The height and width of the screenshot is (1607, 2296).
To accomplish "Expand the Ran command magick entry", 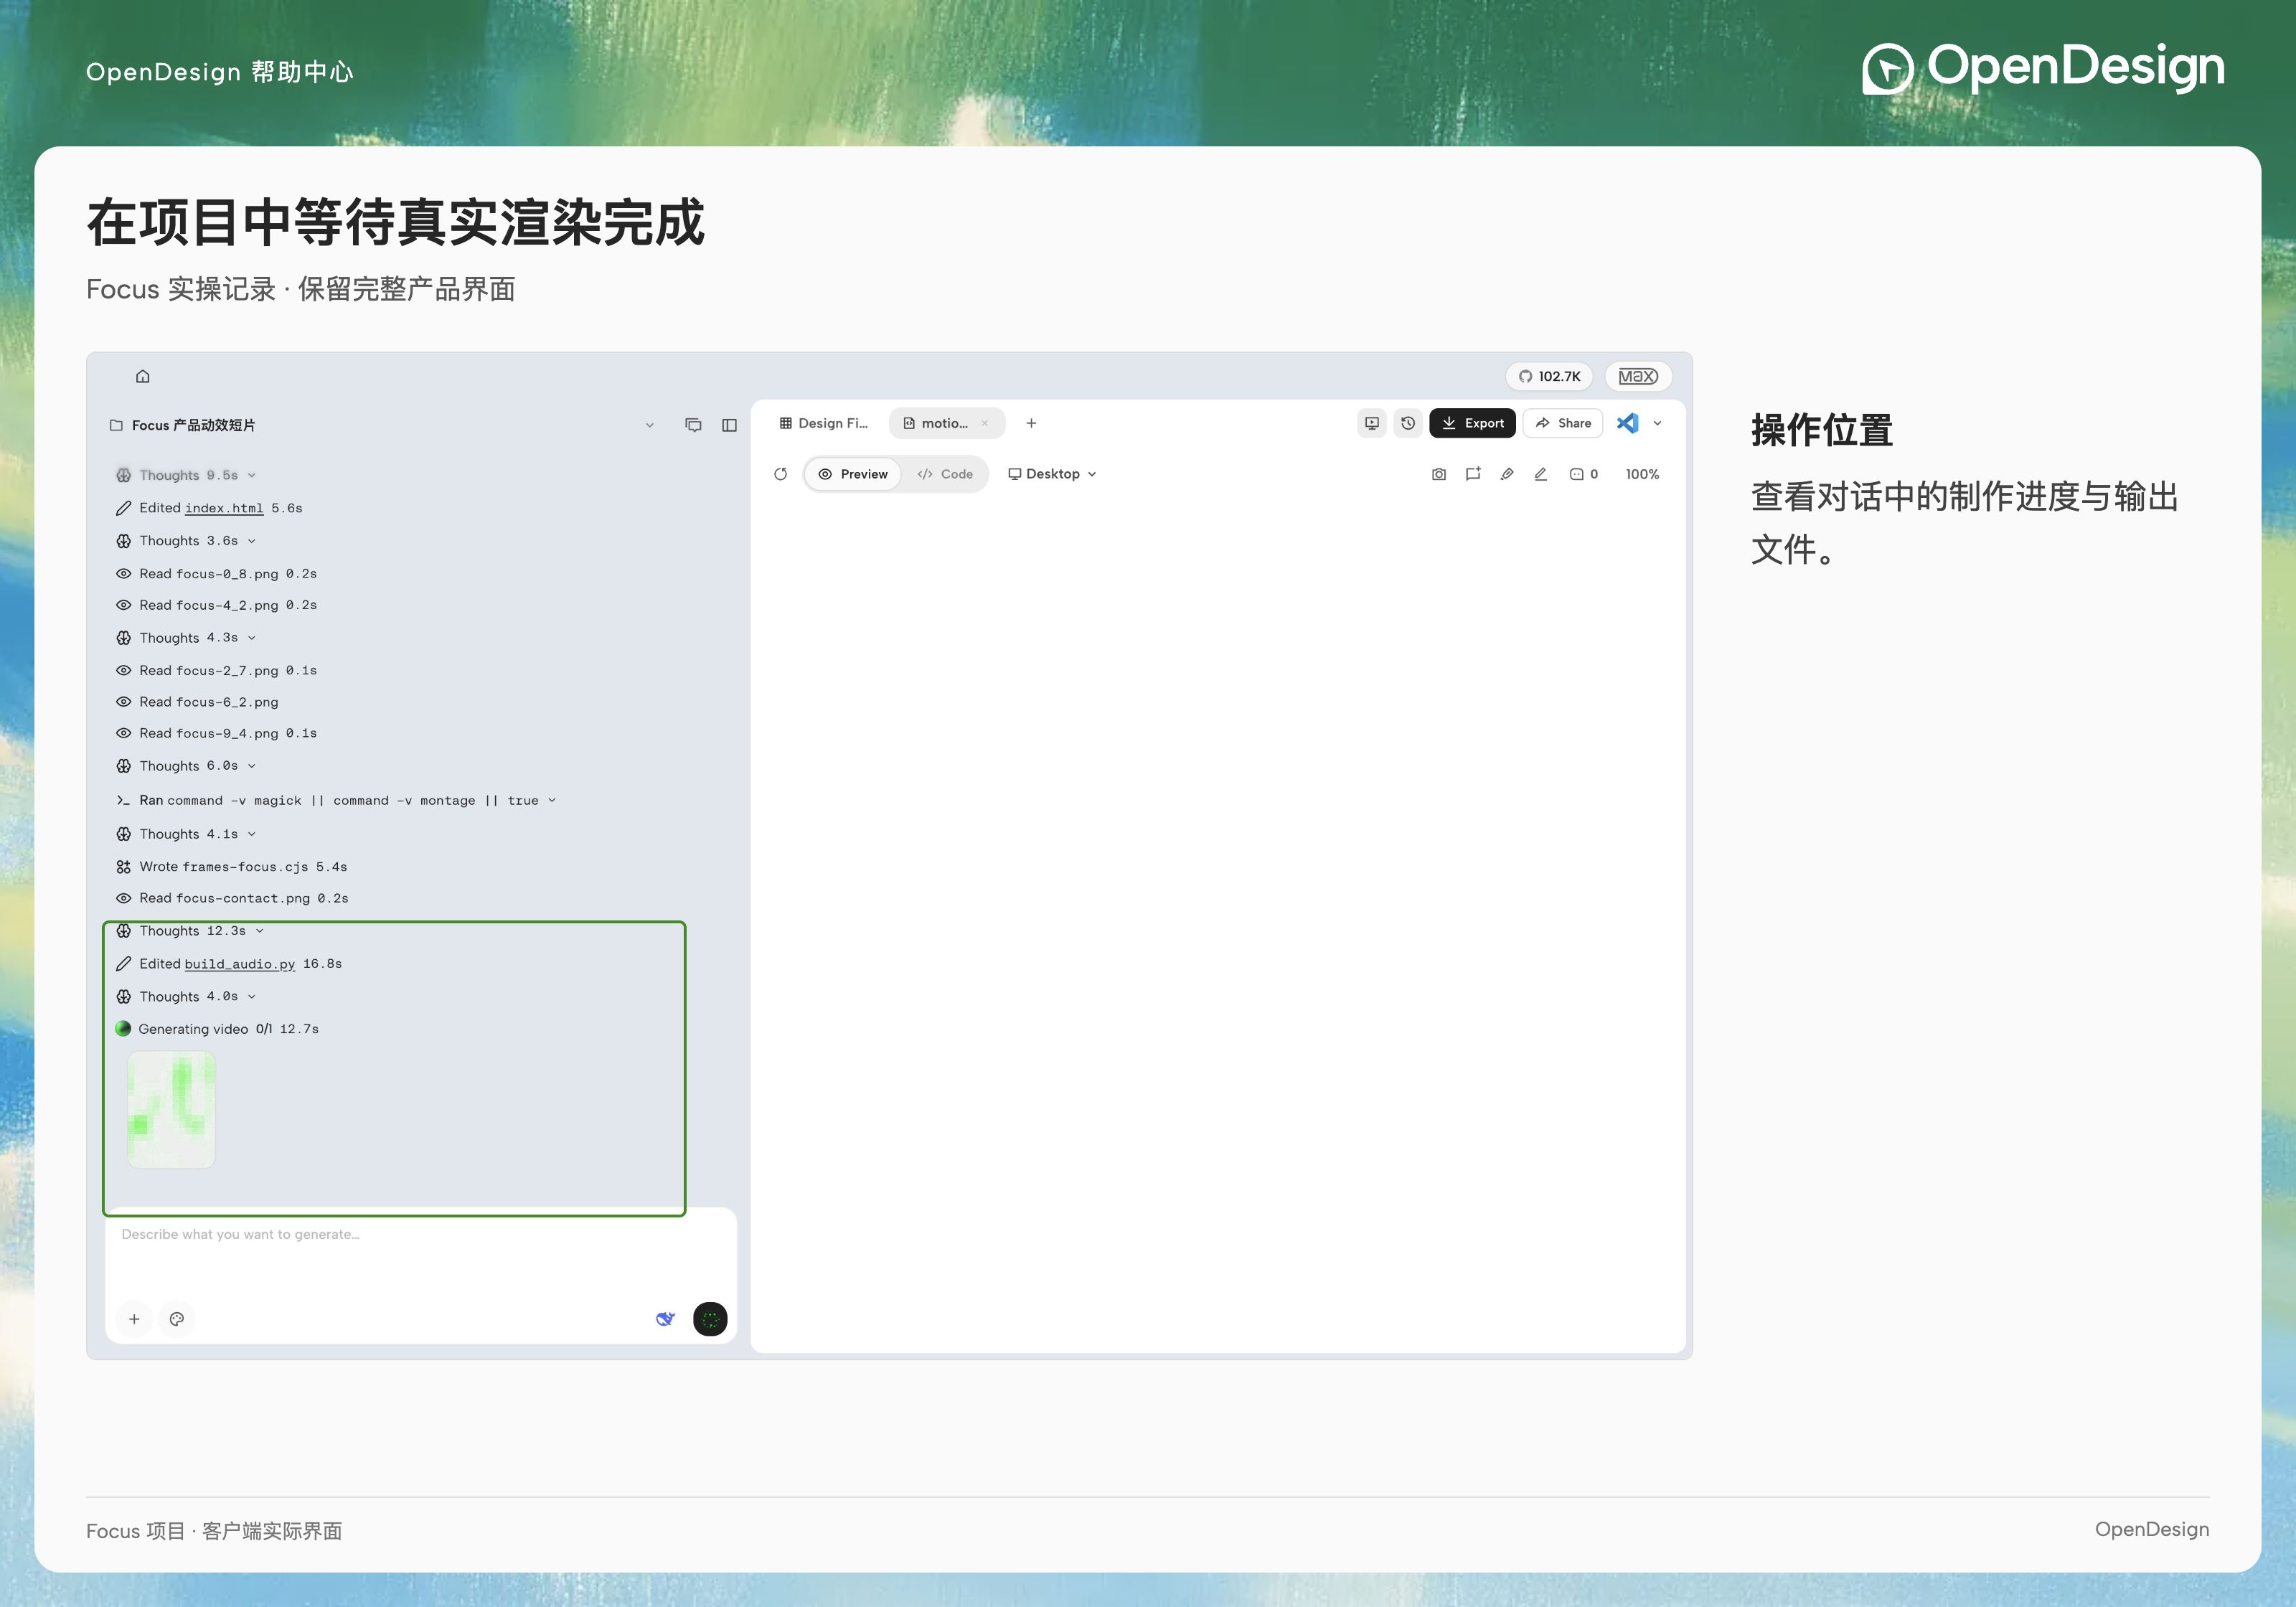I will click(x=336, y=800).
